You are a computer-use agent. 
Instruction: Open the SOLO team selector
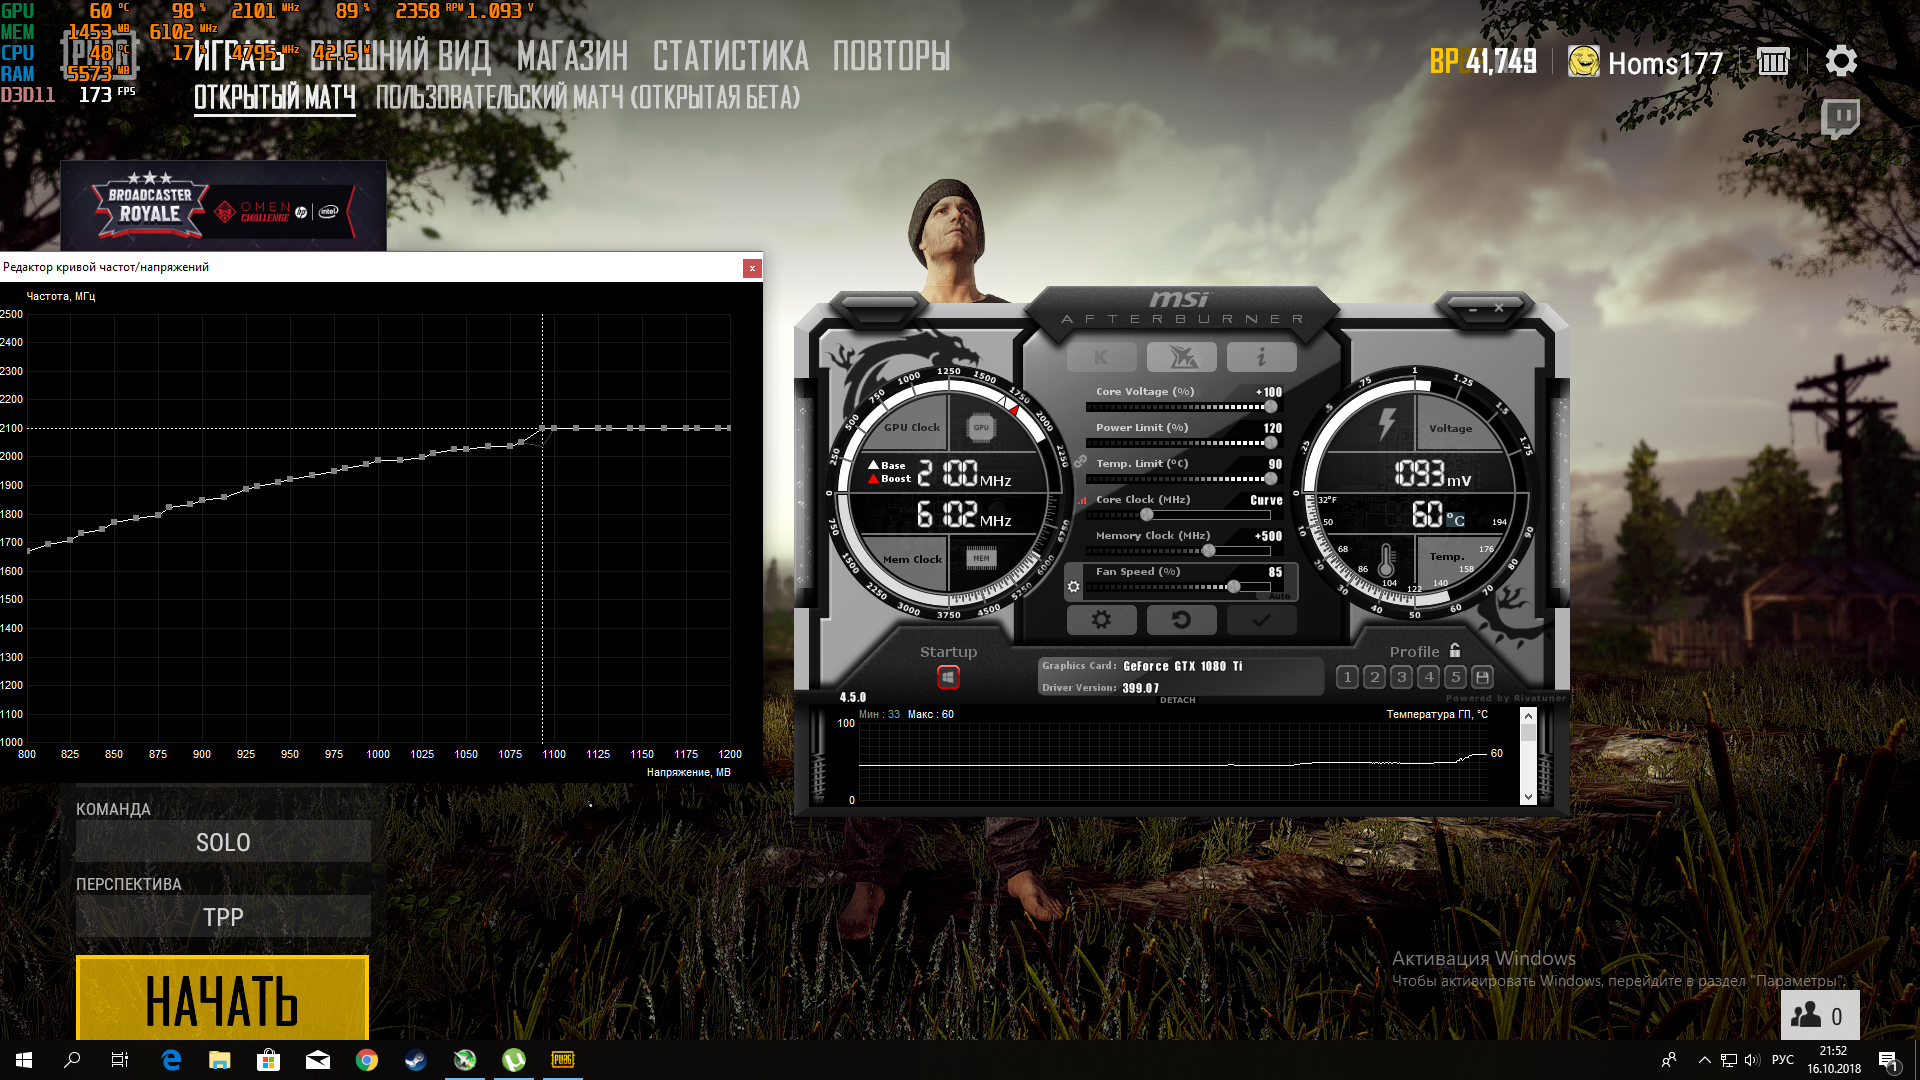pyautogui.click(x=223, y=842)
